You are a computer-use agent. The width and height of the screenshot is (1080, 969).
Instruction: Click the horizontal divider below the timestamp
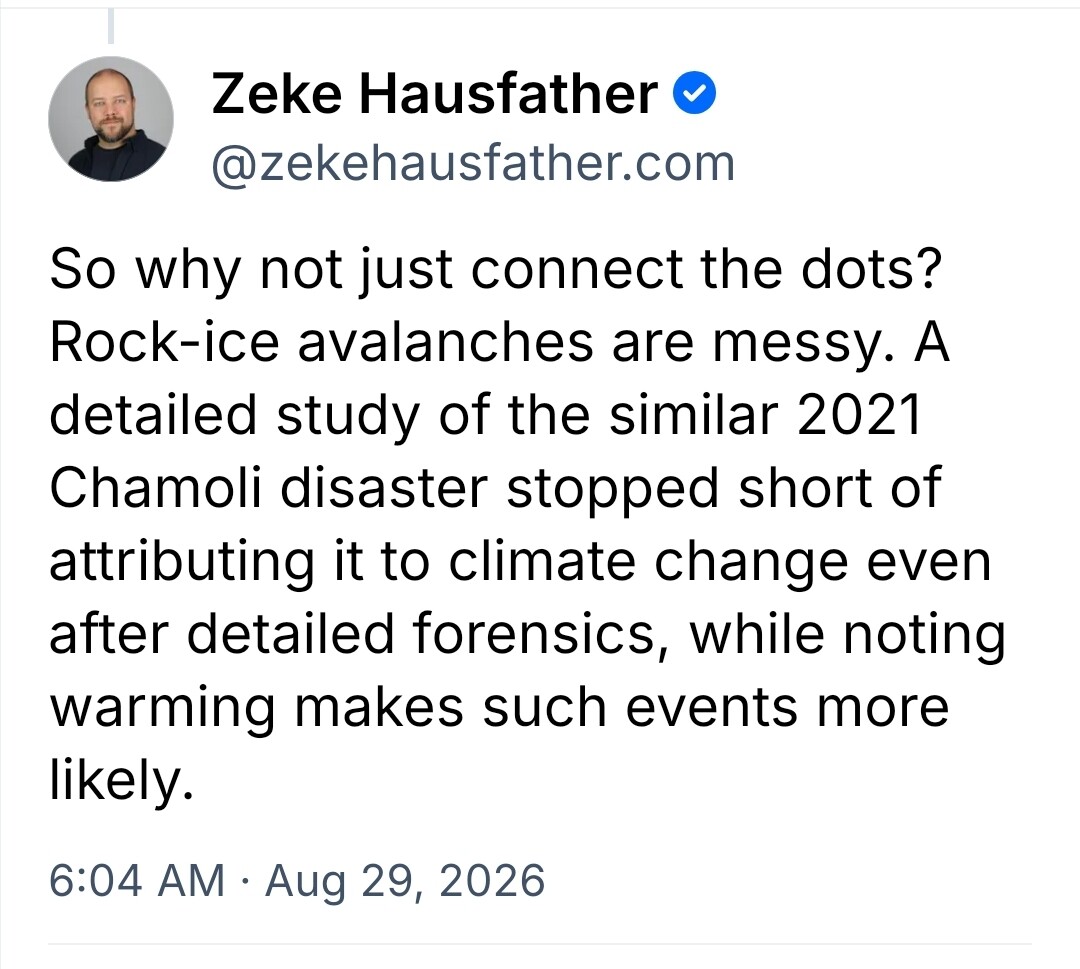540,944
